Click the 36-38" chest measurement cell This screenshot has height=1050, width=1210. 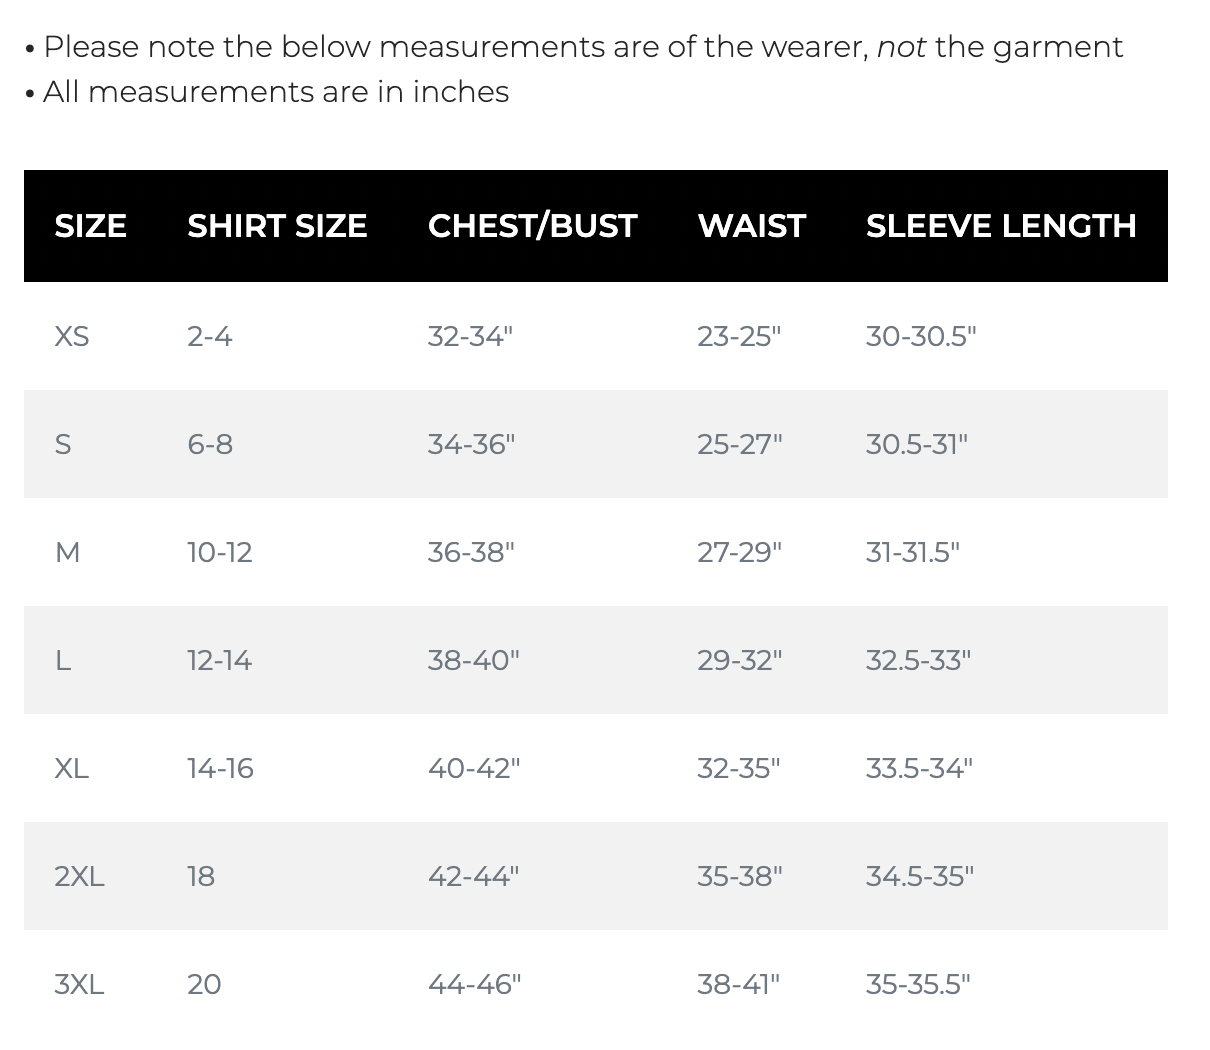[x=471, y=552]
